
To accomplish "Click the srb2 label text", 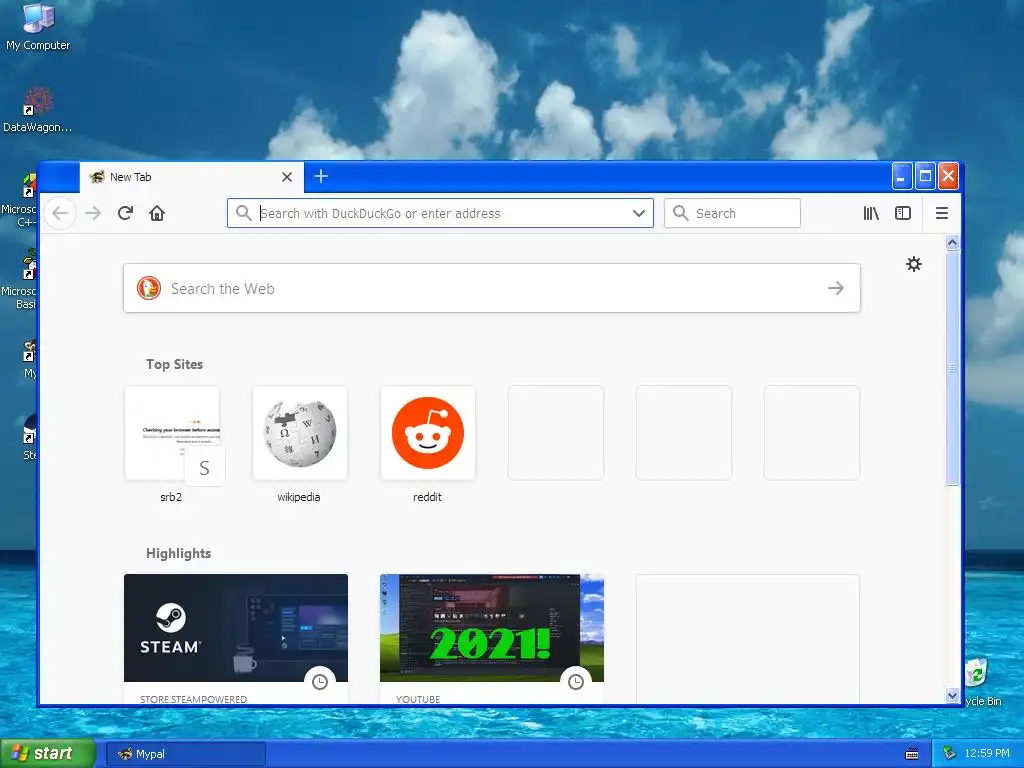I will pos(171,497).
